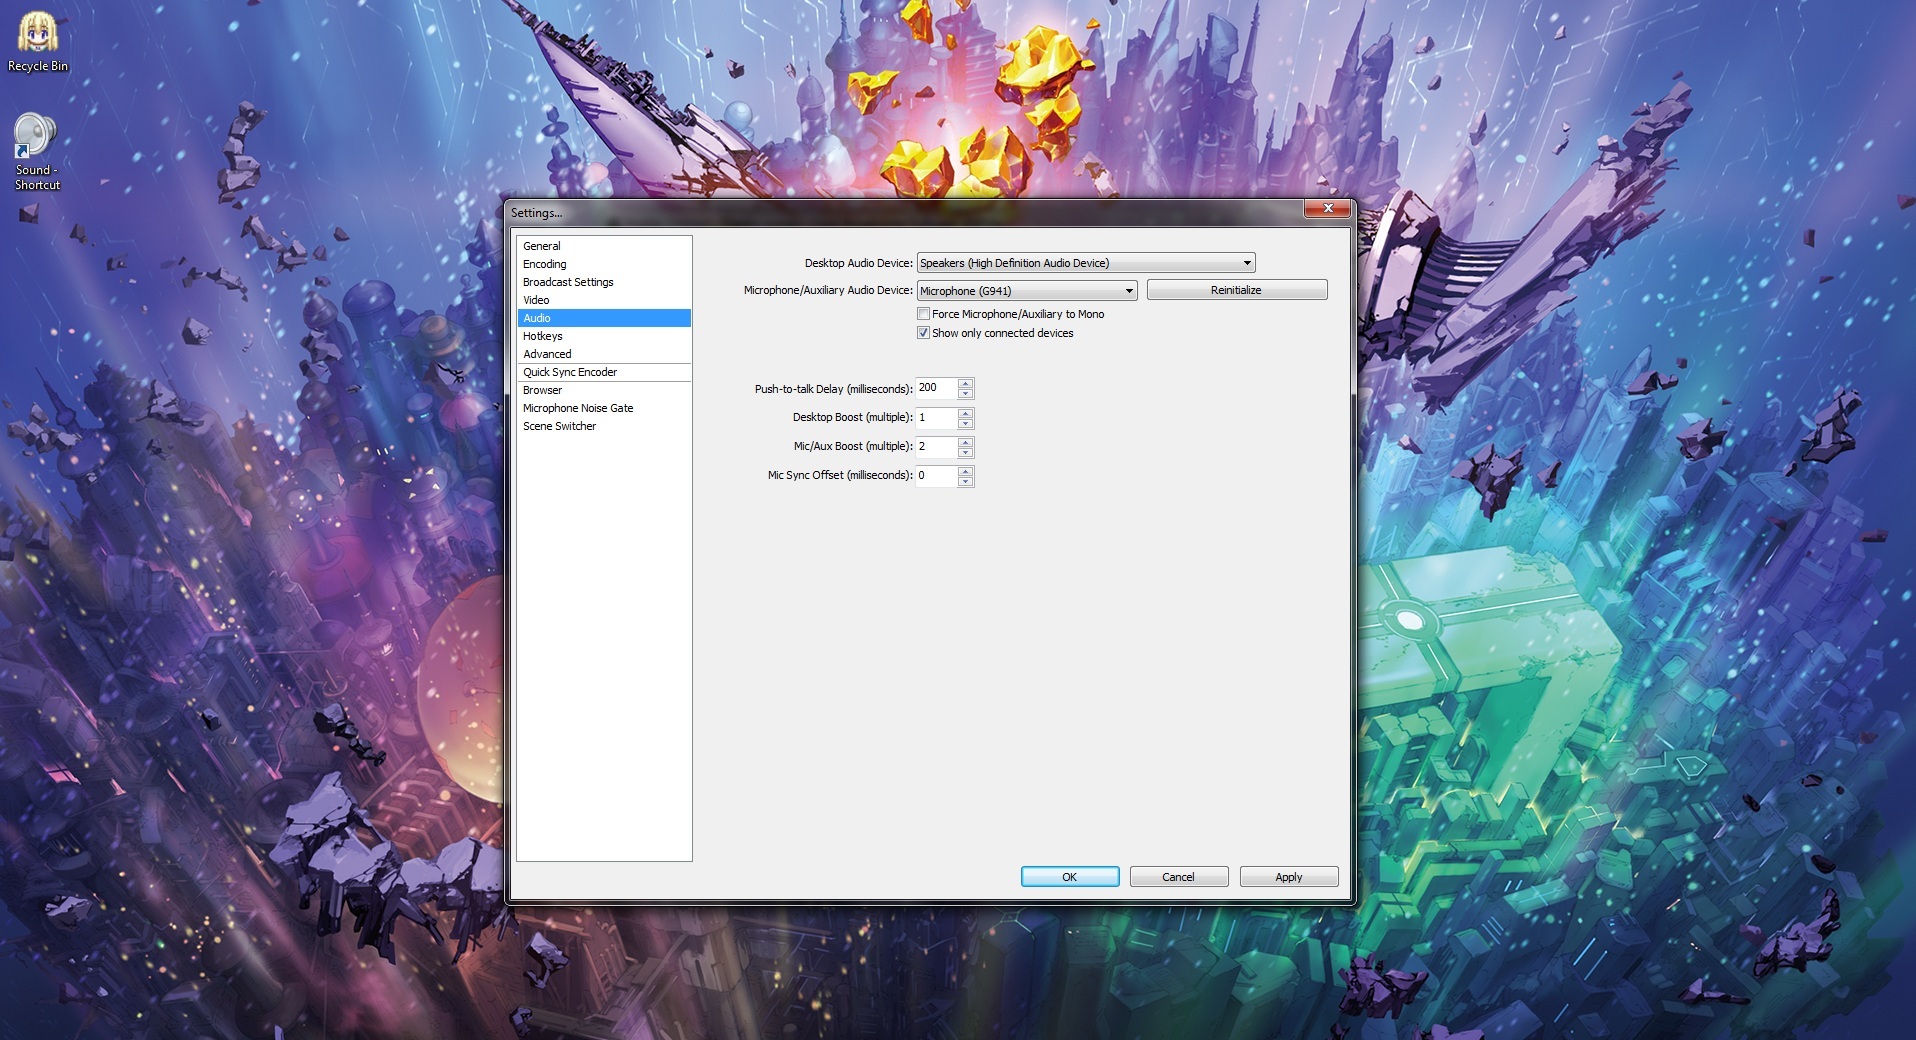The width and height of the screenshot is (1916, 1040).
Task: Close the Settings dialog window
Action: pyautogui.click(x=1327, y=208)
